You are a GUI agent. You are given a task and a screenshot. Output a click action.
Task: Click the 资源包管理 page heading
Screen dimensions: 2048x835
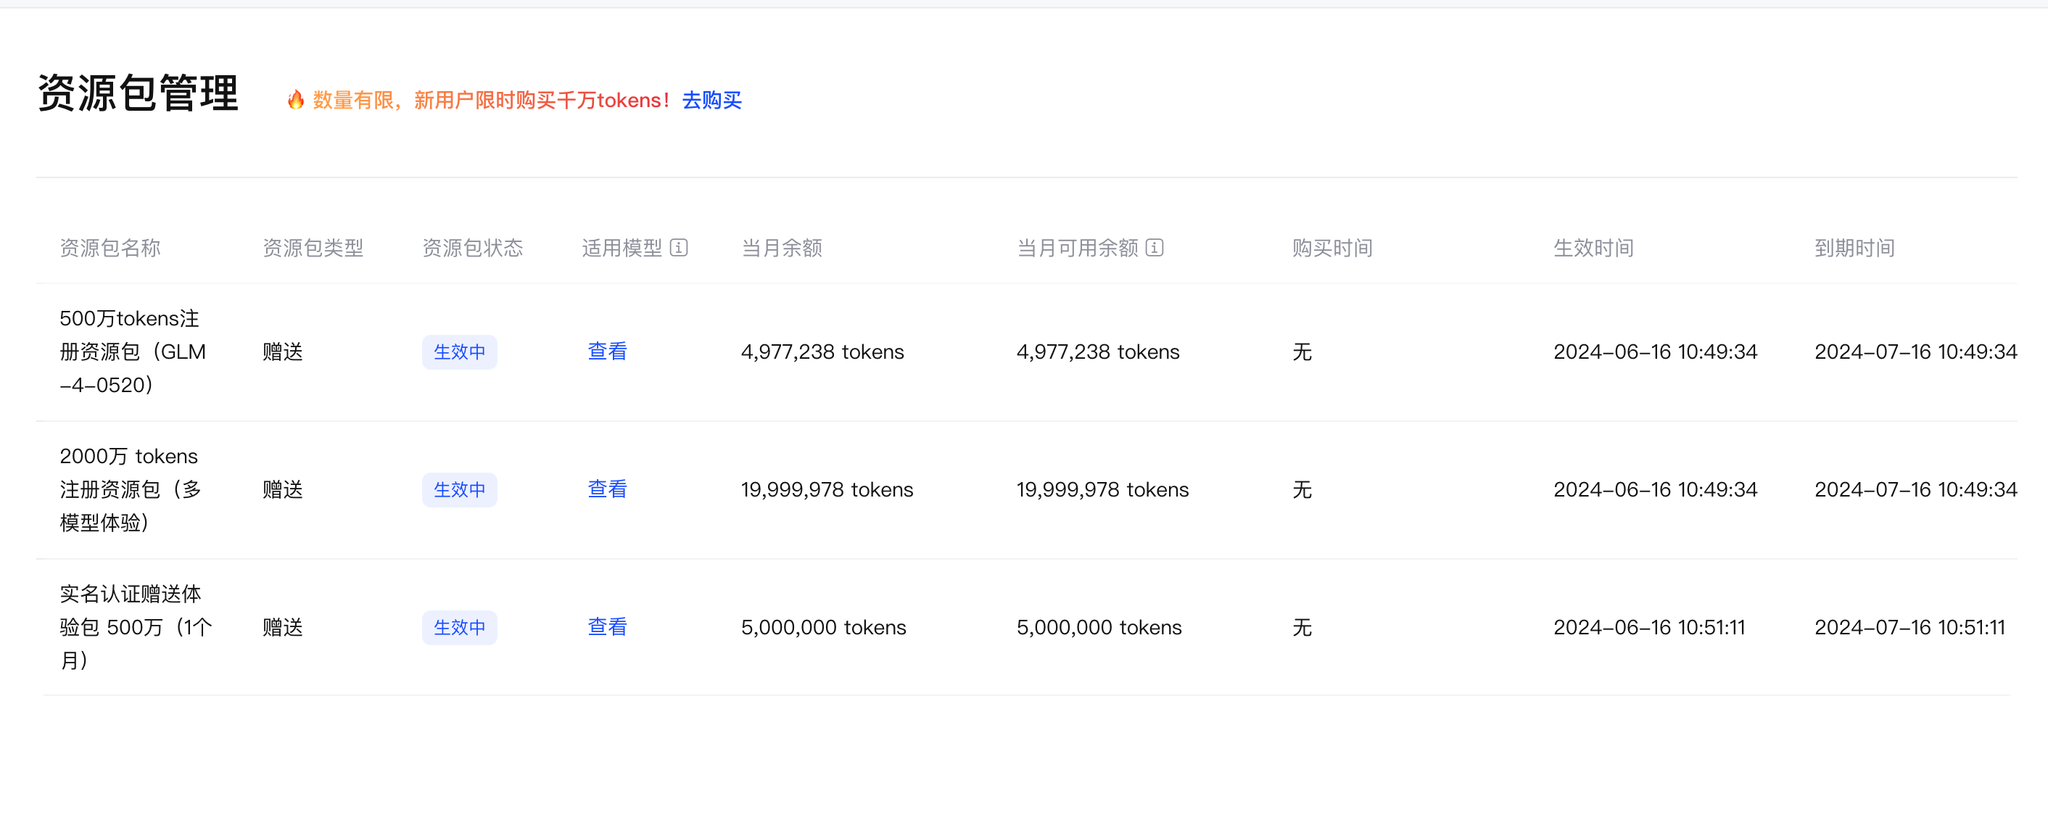coord(138,93)
